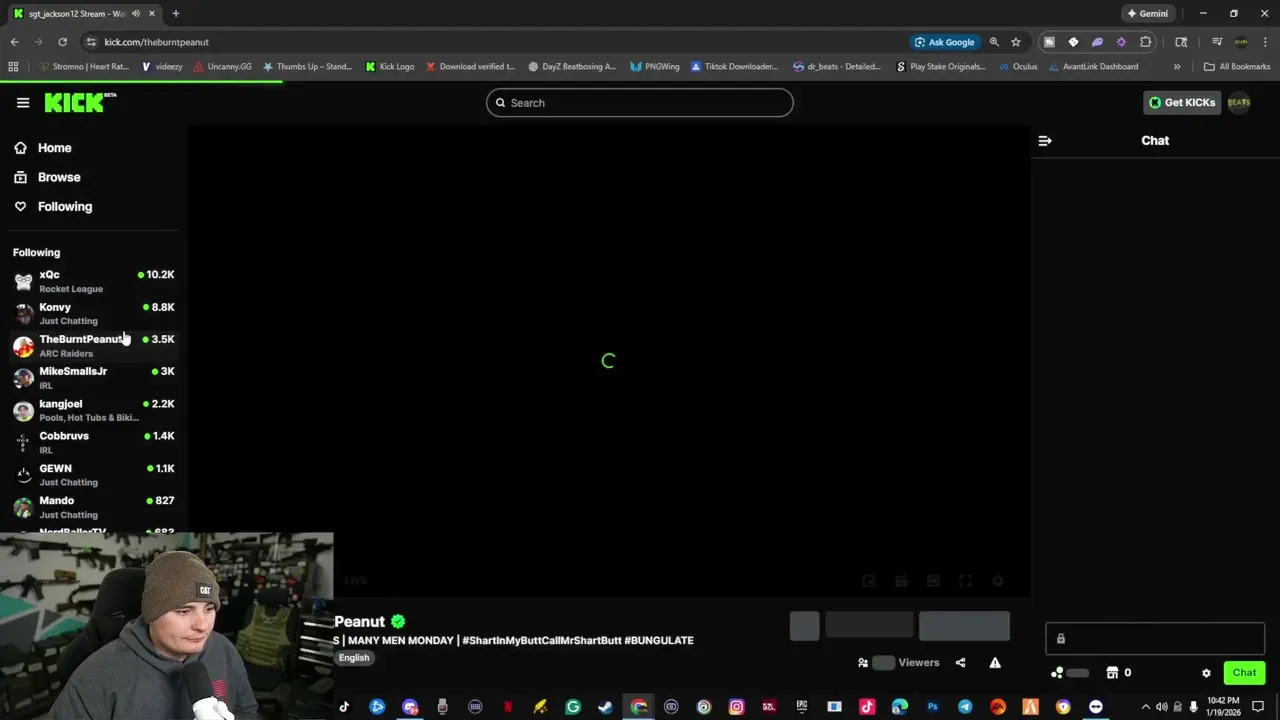
Task: Show hidden system tray icons
Action: (x=1145, y=707)
